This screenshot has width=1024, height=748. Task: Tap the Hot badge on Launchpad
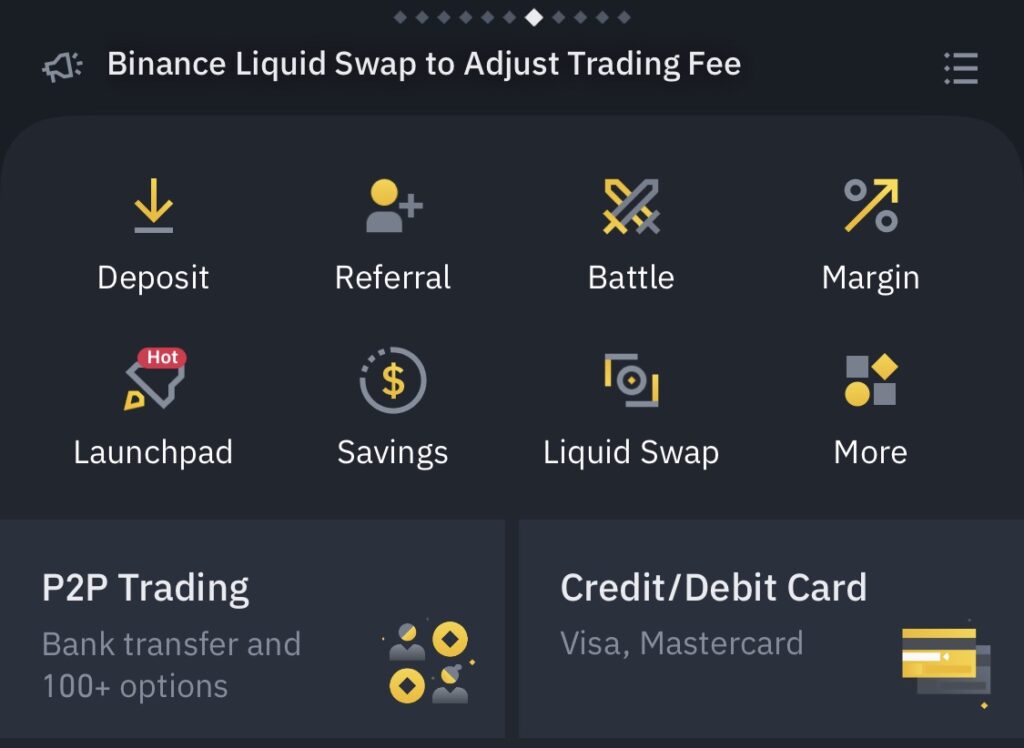162,357
